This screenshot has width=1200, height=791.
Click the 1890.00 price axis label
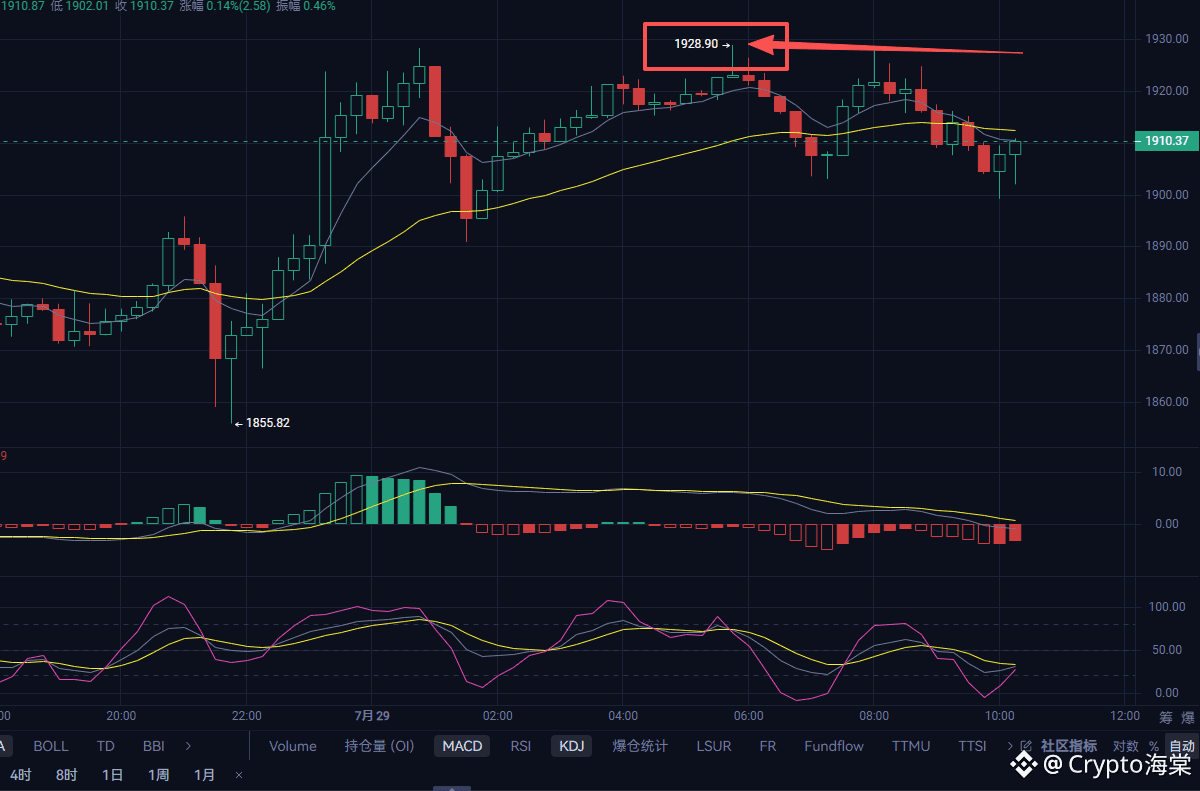tap(1167, 246)
